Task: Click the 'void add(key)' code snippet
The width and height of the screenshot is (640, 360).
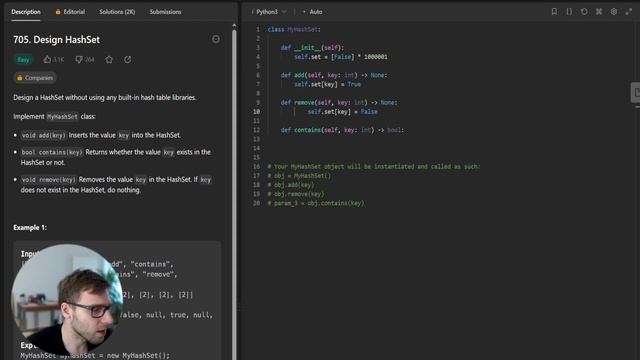Action: tap(44, 135)
